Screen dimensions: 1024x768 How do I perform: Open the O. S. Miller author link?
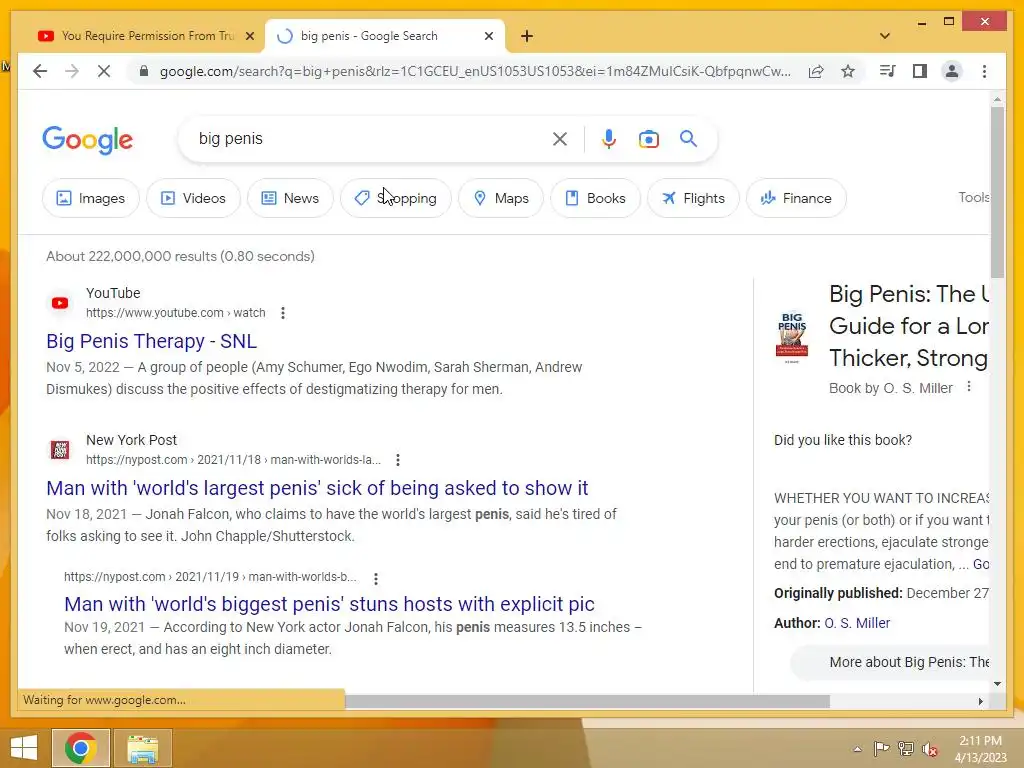point(857,623)
